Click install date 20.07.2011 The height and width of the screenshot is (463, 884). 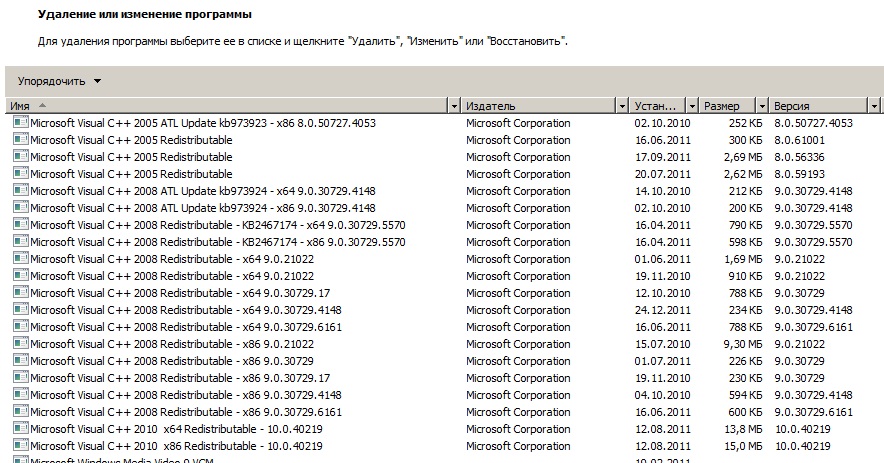pyautogui.click(x=662, y=174)
